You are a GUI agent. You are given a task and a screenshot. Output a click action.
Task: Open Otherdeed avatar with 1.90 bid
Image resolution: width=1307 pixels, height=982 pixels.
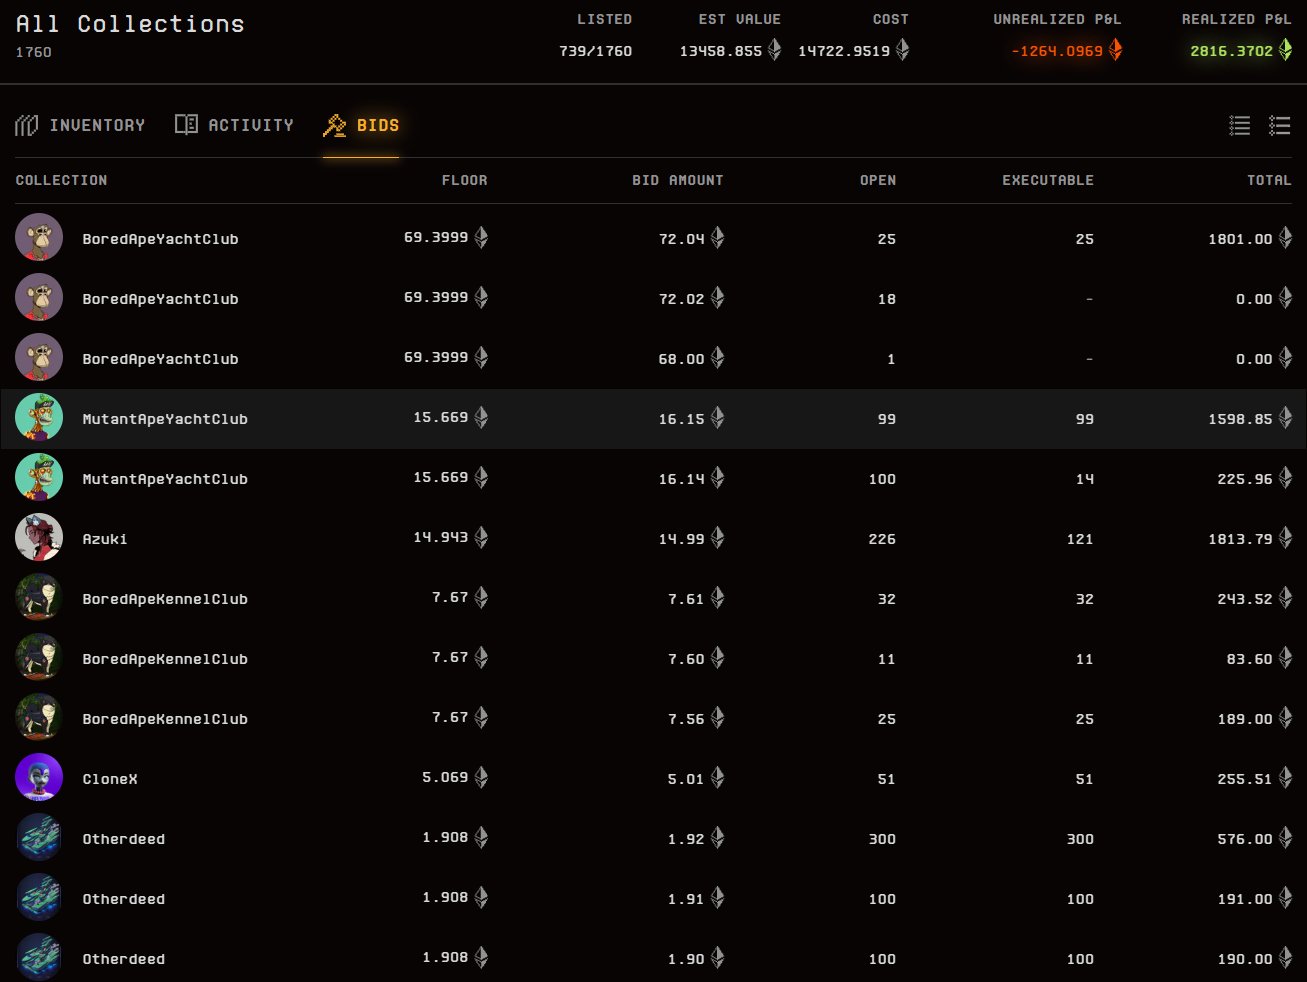click(x=39, y=958)
